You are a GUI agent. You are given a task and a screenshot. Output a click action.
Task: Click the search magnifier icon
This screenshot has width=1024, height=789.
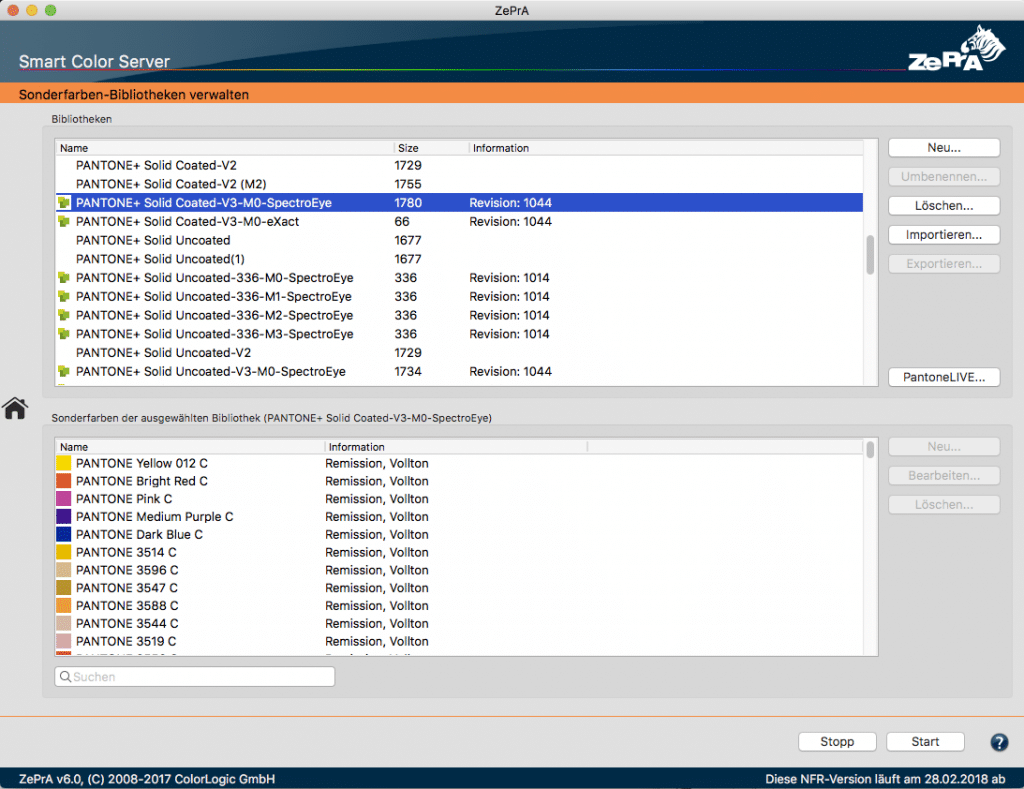coord(66,677)
